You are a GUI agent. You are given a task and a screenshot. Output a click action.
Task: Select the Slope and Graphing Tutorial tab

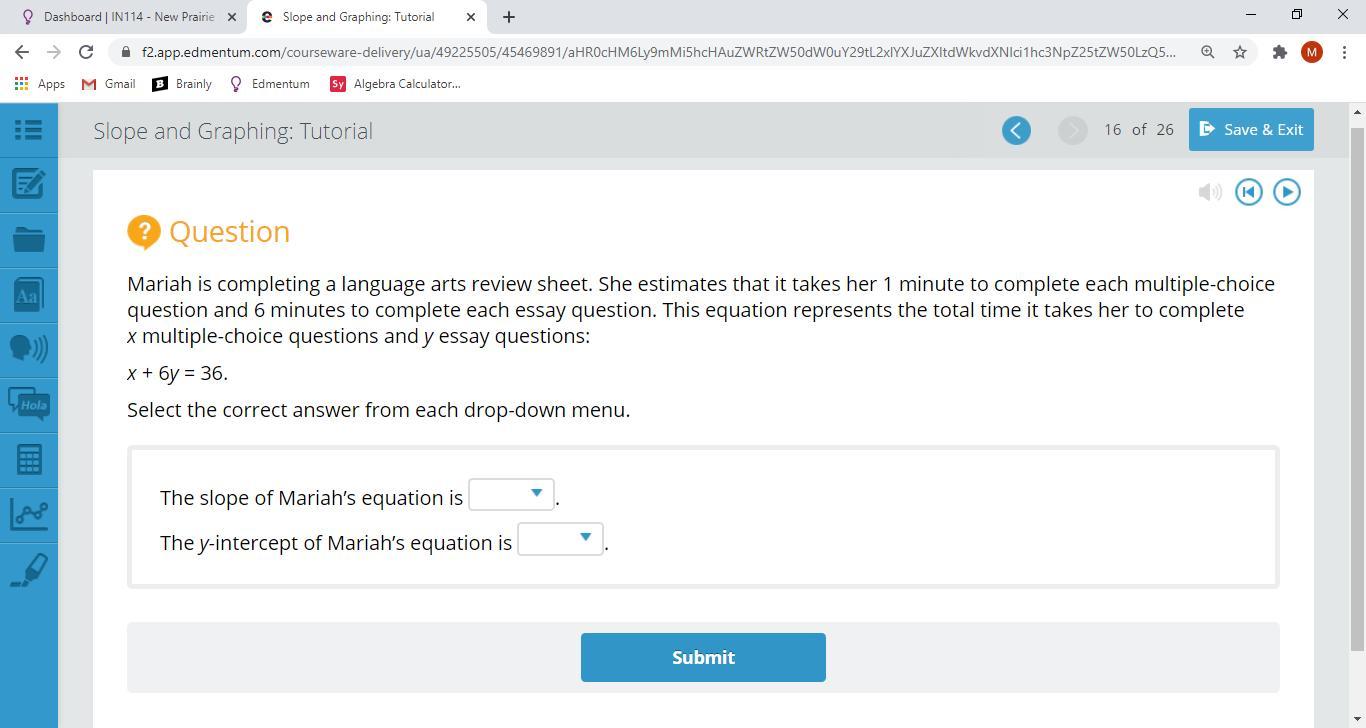364,17
